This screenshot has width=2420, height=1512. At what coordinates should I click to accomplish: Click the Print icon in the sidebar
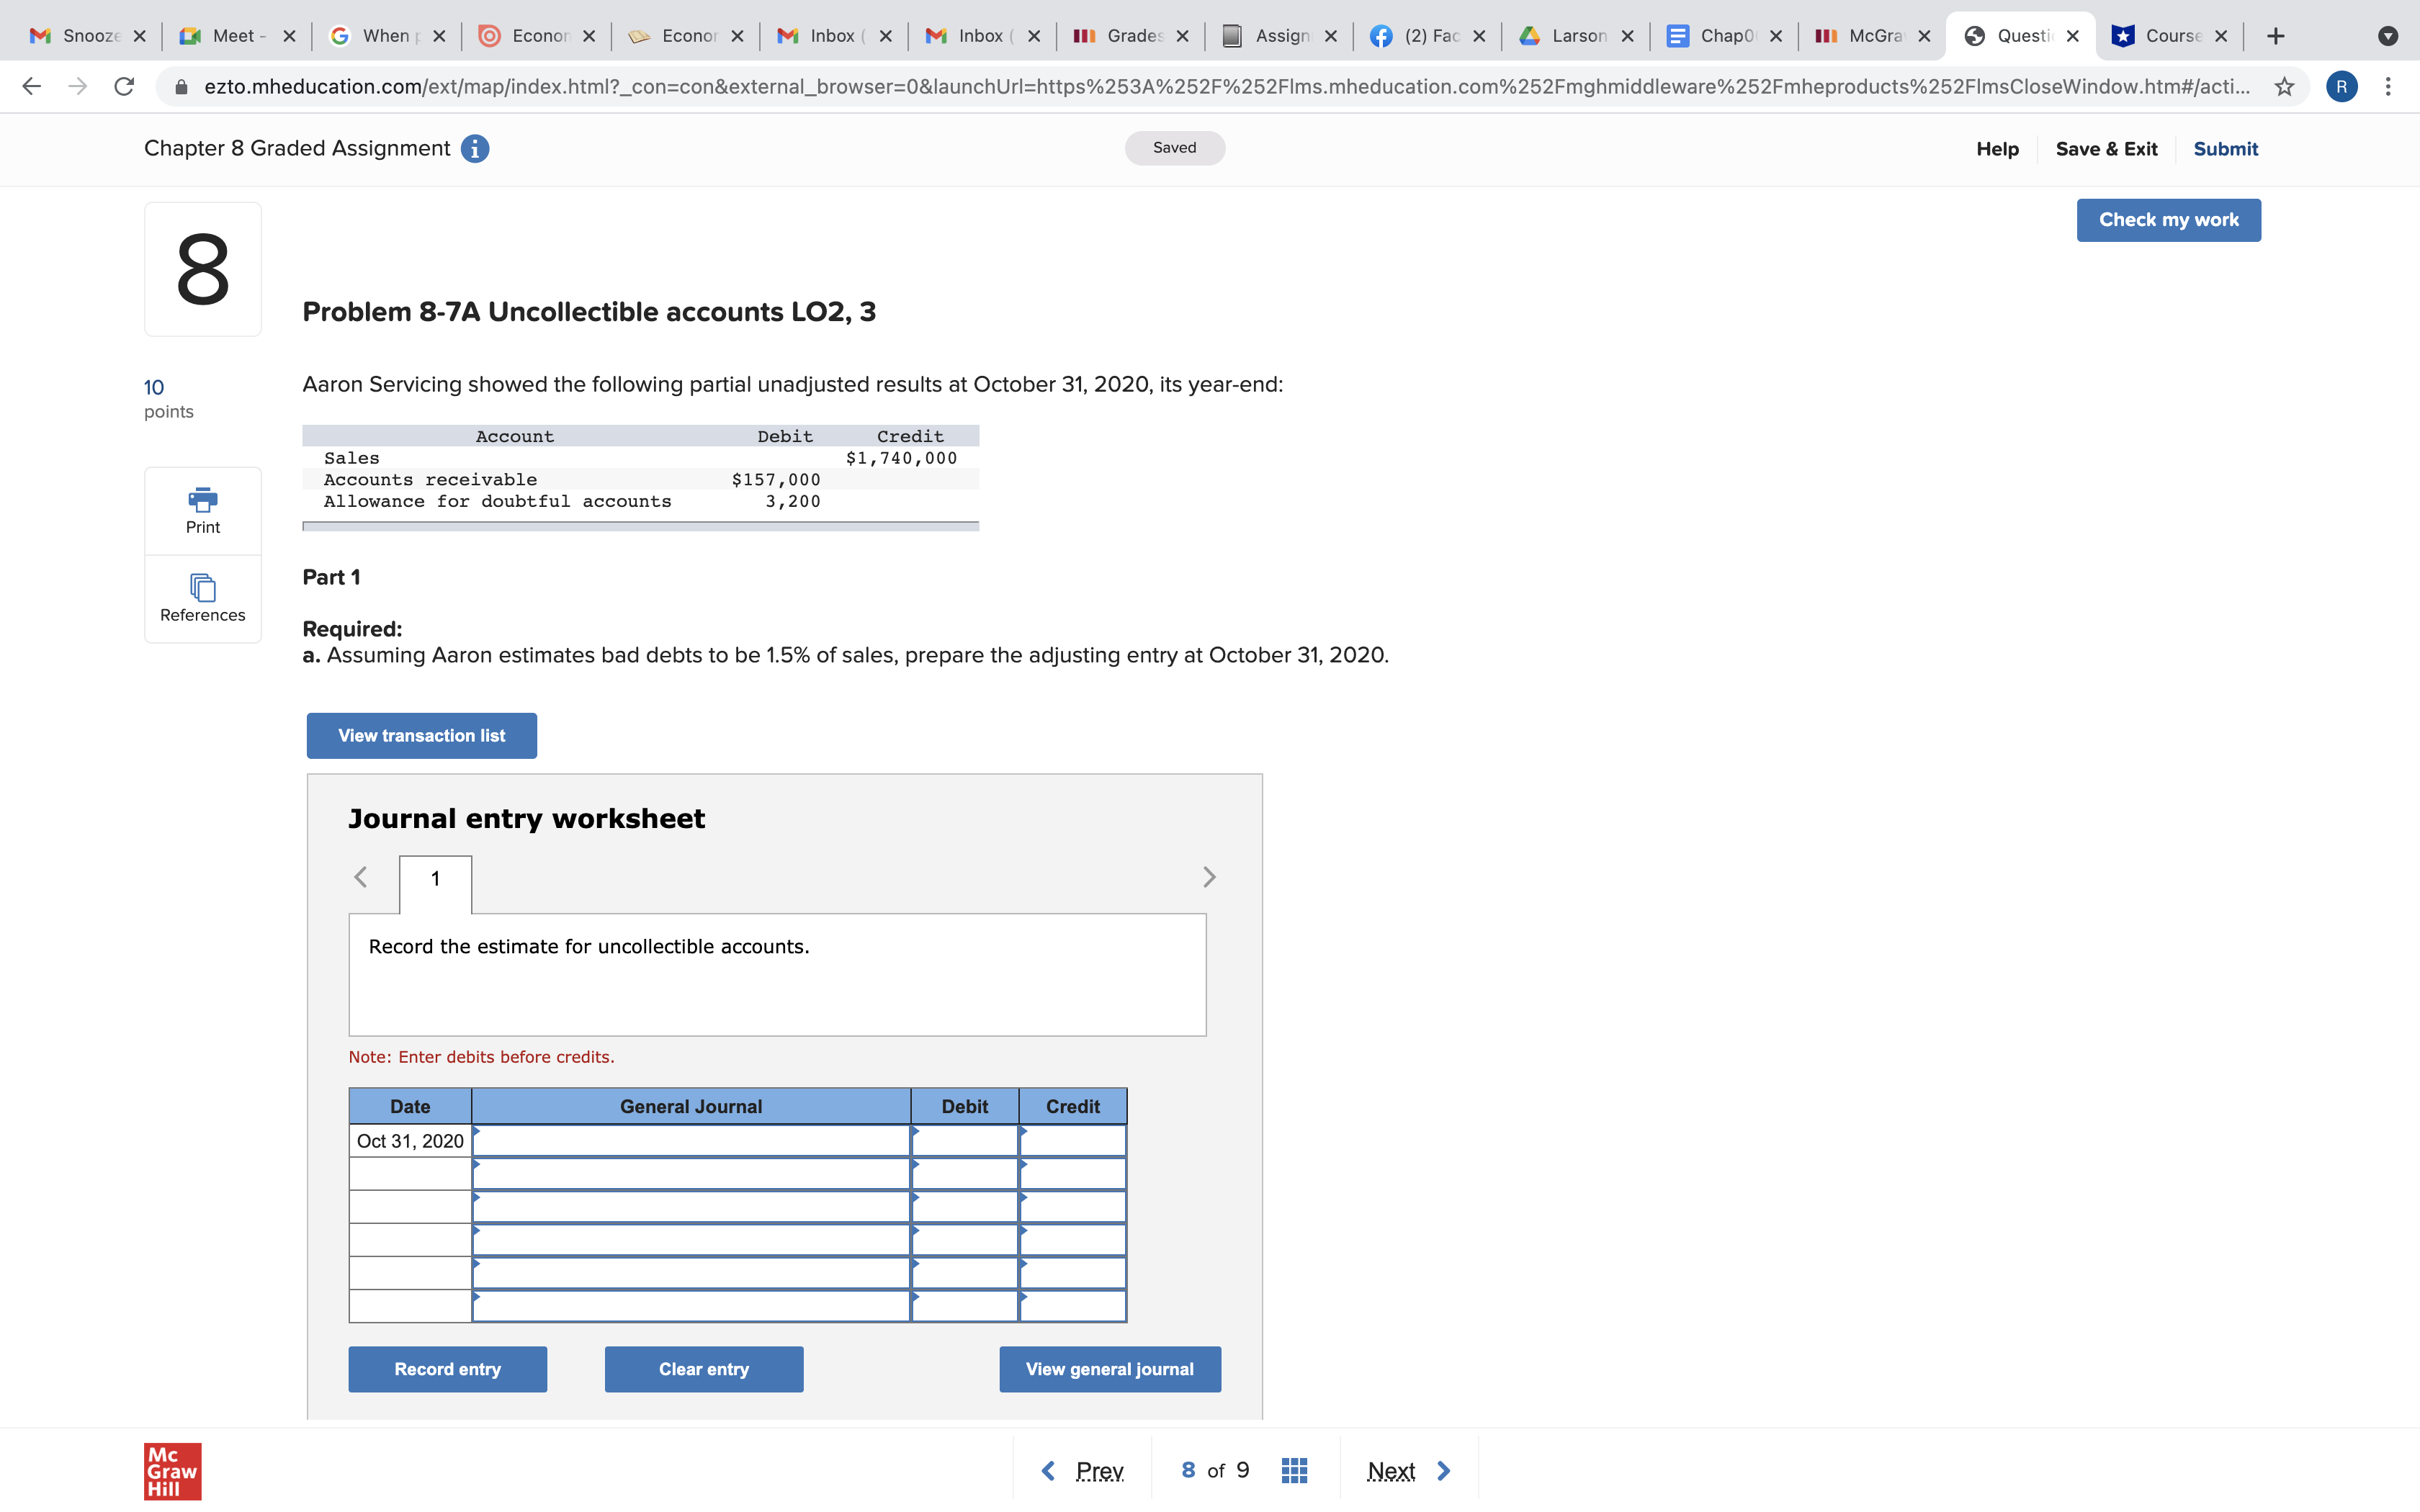[202, 501]
